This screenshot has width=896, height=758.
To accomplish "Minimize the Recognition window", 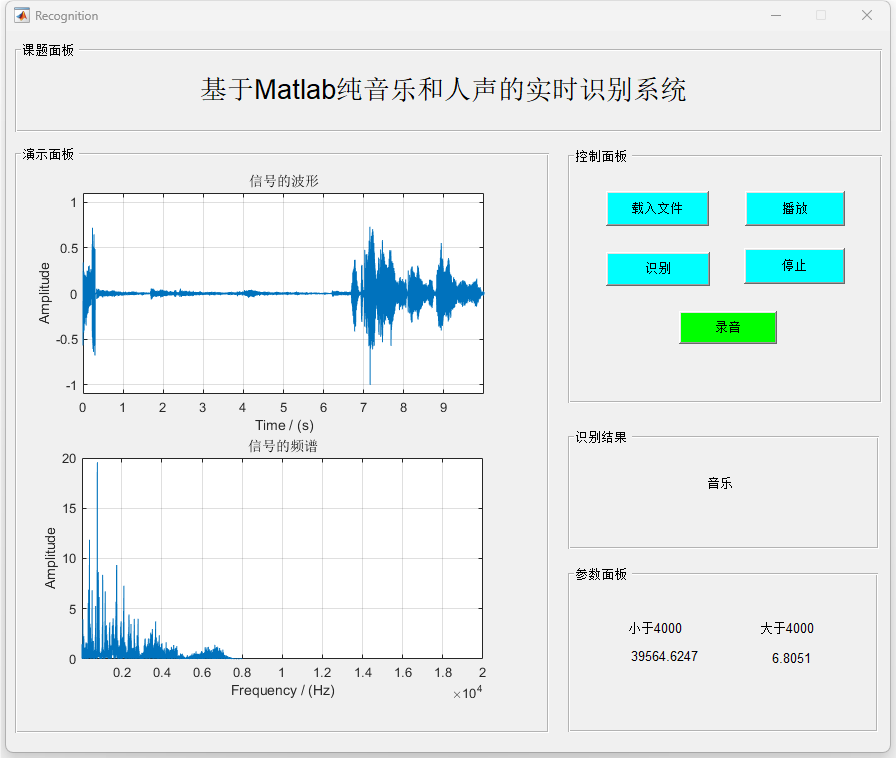I will tap(775, 15).
